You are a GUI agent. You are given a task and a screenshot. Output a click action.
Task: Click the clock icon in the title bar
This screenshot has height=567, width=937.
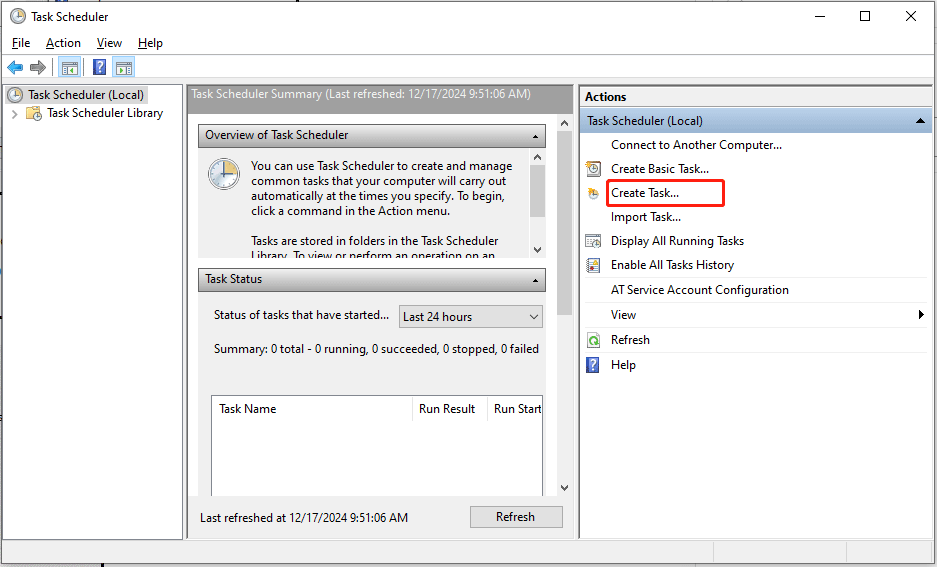point(18,17)
